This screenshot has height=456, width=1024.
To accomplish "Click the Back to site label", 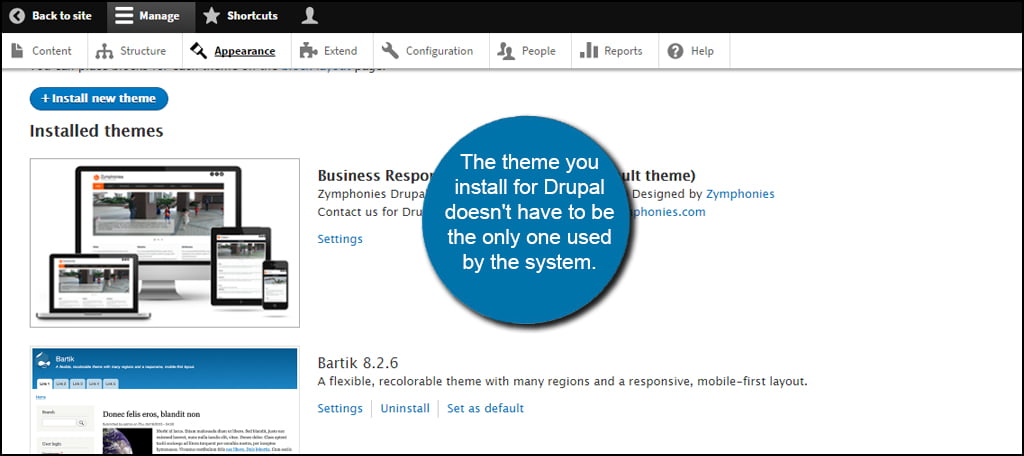I will (x=62, y=16).
